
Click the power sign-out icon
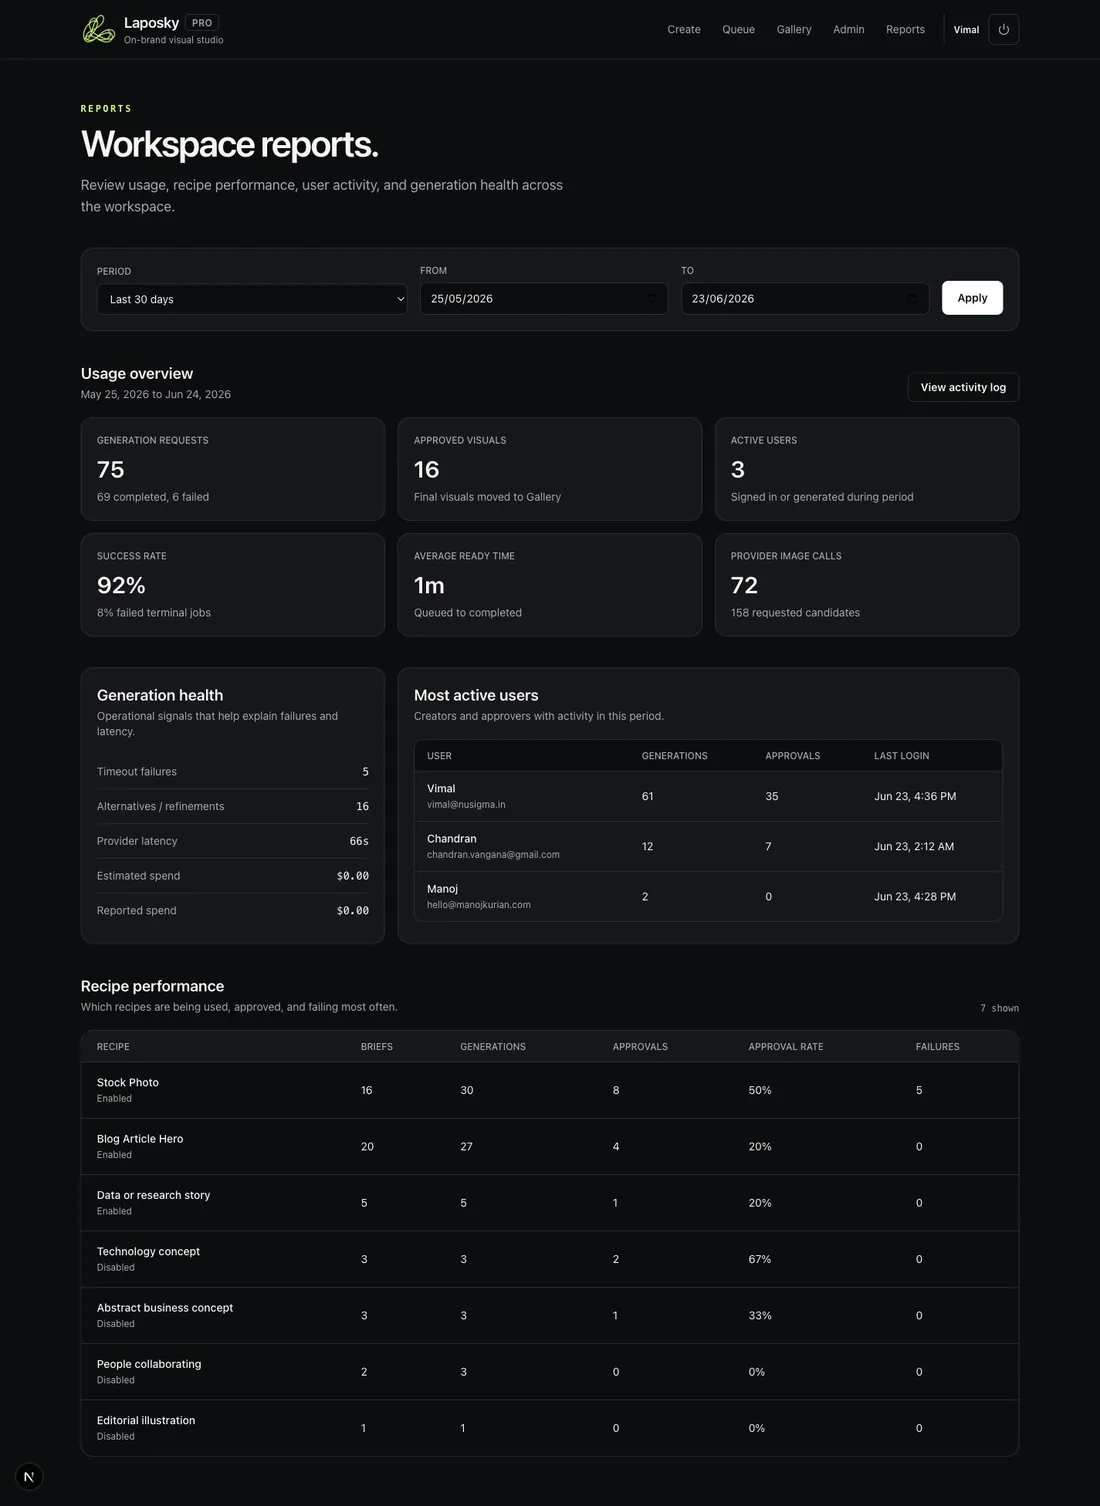point(1003,29)
